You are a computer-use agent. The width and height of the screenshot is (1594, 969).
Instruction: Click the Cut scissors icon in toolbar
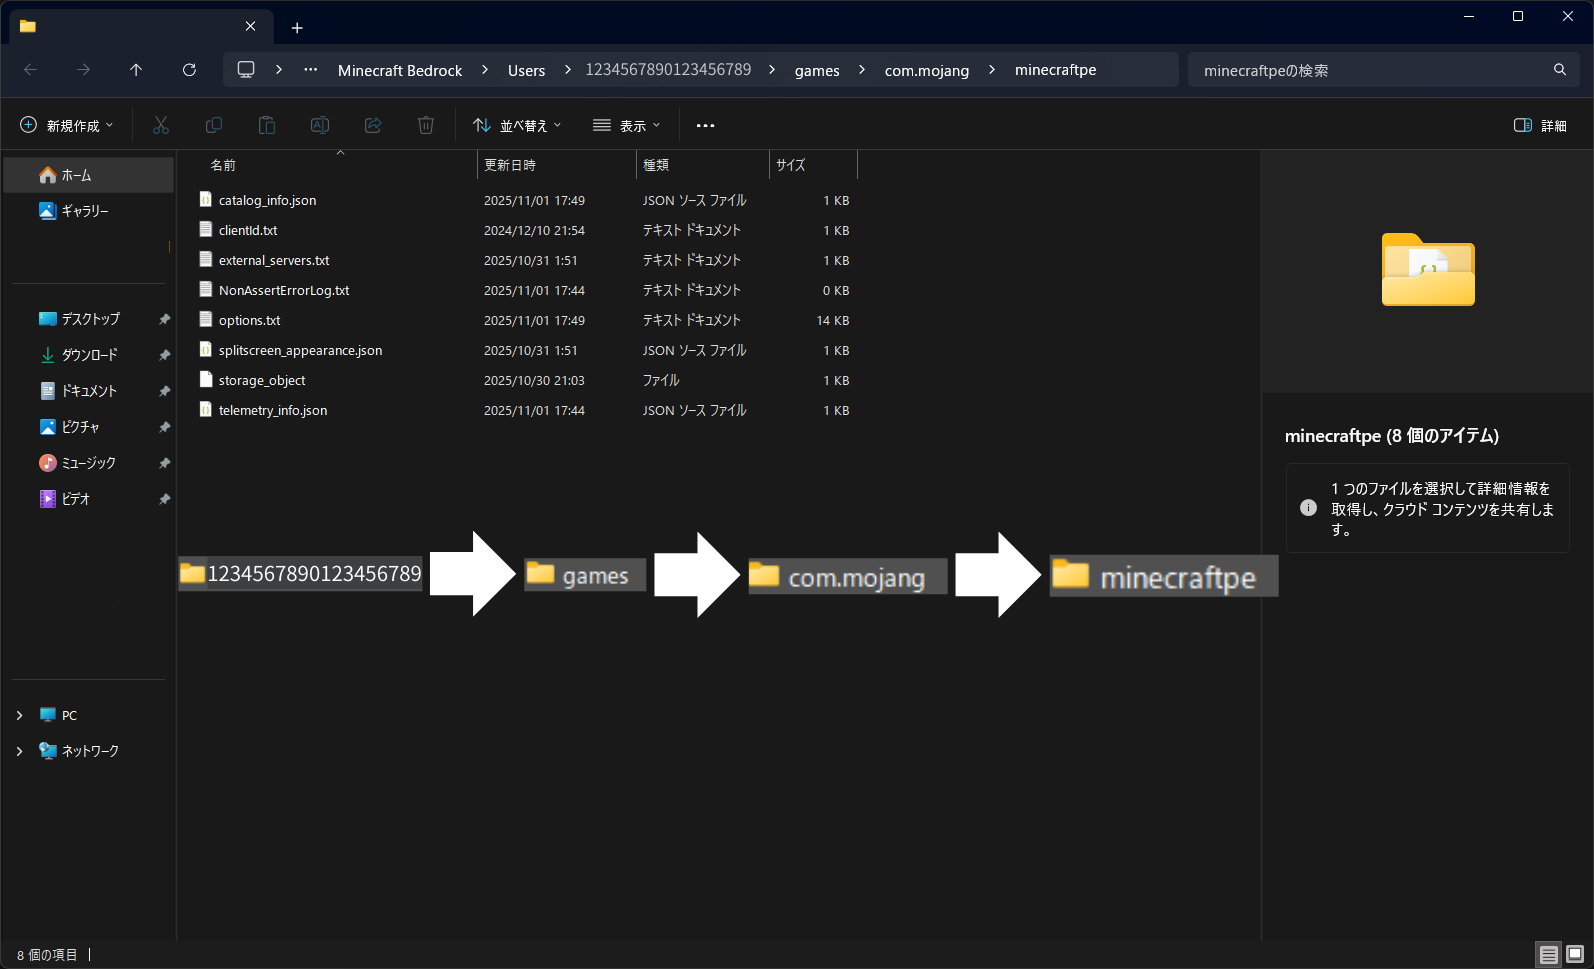click(161, 125)
